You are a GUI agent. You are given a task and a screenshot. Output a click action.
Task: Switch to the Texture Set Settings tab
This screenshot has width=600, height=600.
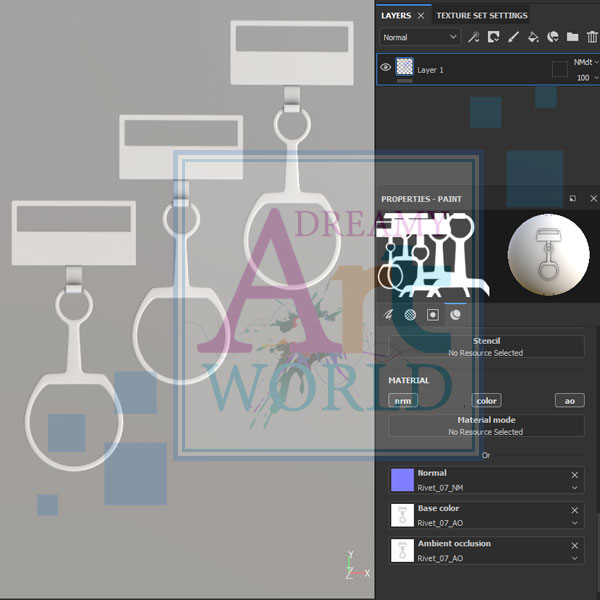click(x=482, y=15)
